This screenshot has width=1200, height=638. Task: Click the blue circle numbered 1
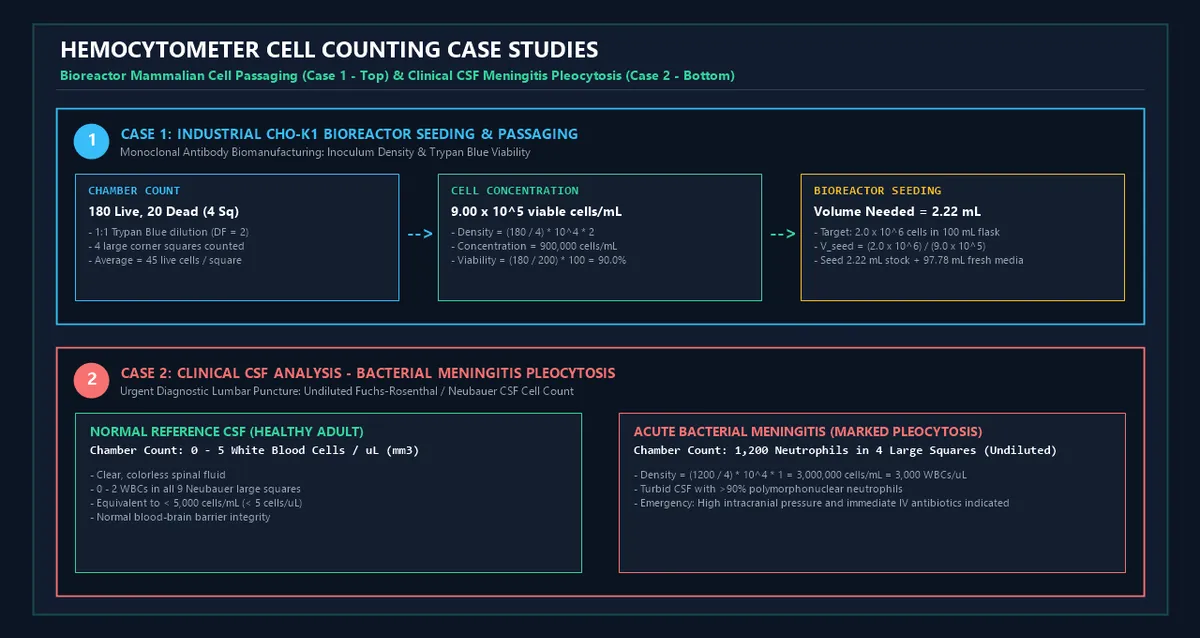(x=92, y=142)
